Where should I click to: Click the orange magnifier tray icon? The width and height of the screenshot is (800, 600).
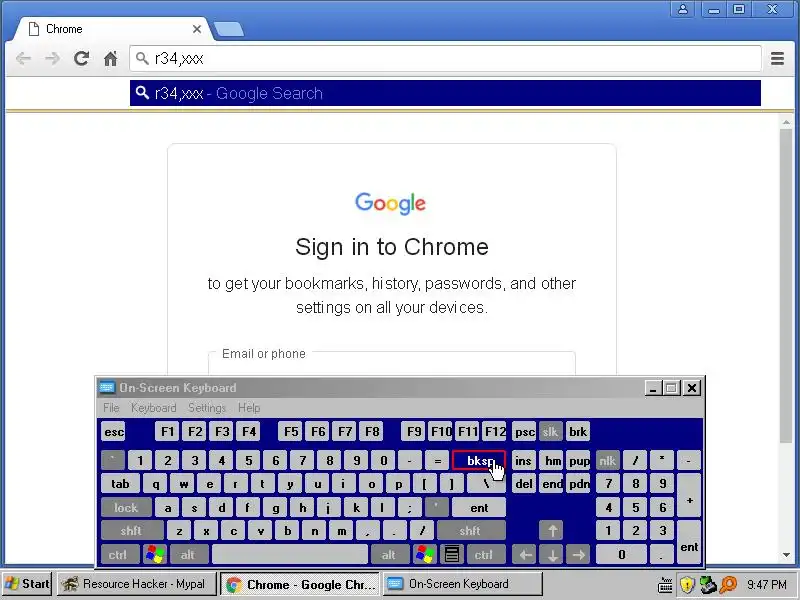729,585
